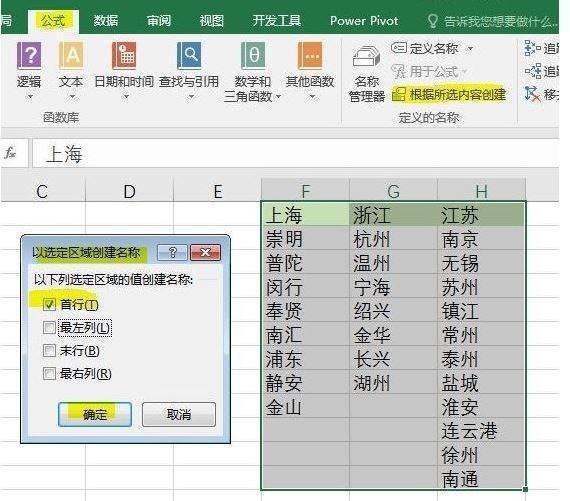Close the 以选定区域创建名称 dialog
Viewport: 570px width, 501px height.
(x=205, y=252)
